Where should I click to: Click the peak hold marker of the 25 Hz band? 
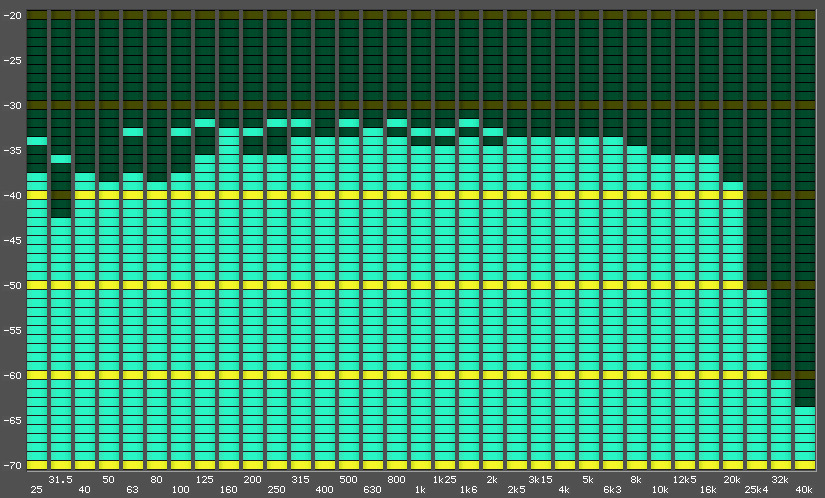[37, 141]
